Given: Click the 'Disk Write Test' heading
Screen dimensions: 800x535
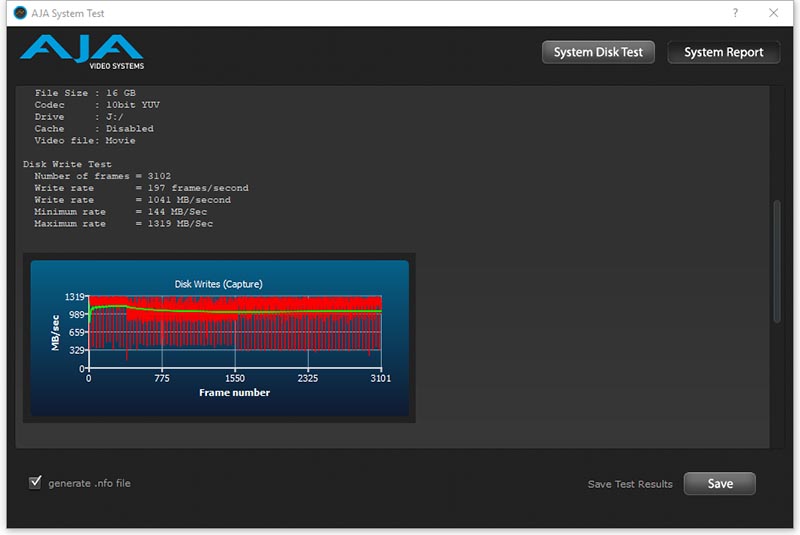Looking at the screenshot, I should point(67,164).
